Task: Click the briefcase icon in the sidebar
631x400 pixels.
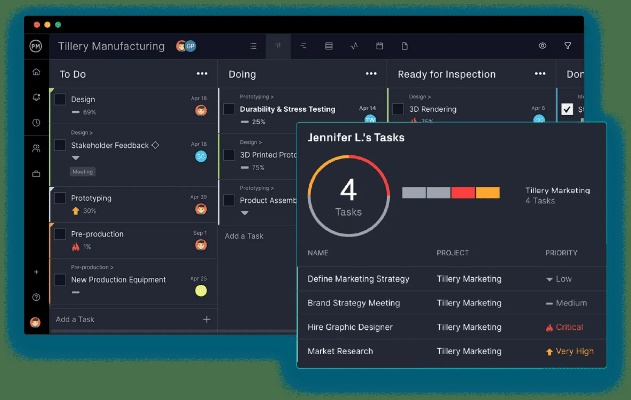Action: click(x=36, y=174)
